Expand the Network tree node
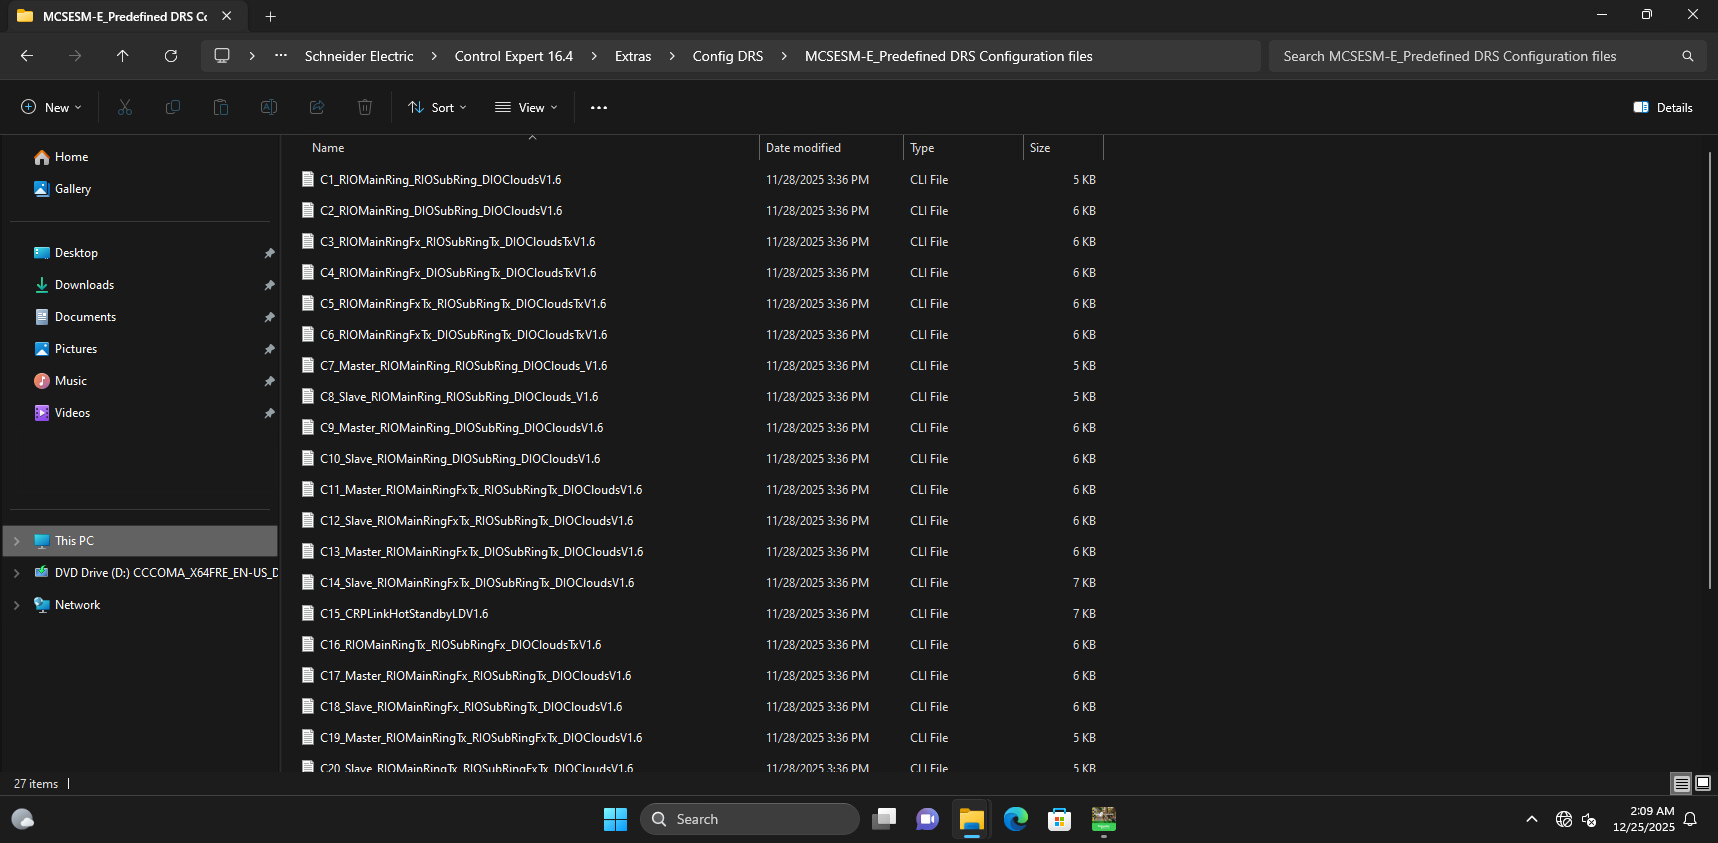Viewport: 1718px width, 843px height. click(x=16, y=605)
